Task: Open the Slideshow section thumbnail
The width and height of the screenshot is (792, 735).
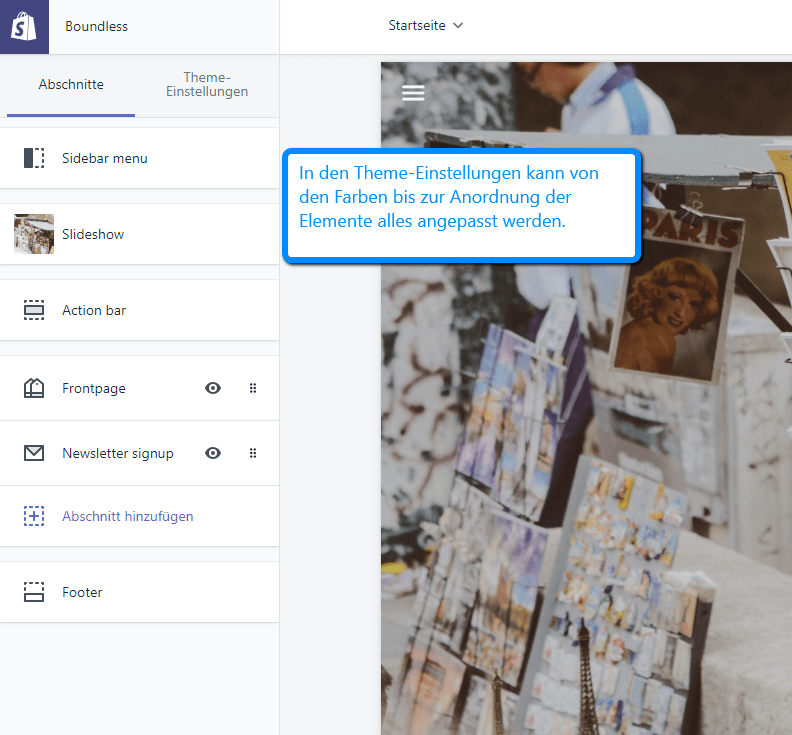Action: pyautogui.click(x=34, y=234)
